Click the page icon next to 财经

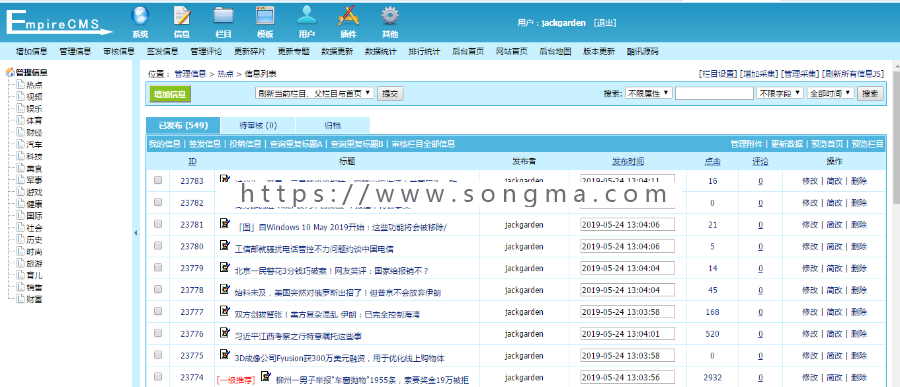coord(21,133)
